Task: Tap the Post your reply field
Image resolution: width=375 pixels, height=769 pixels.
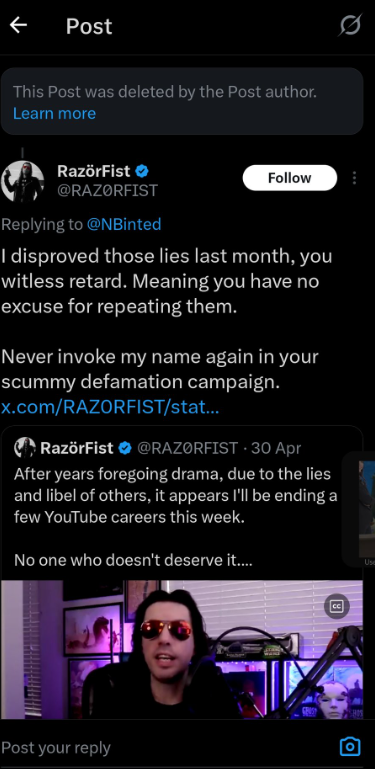Action: coord(167,747)
